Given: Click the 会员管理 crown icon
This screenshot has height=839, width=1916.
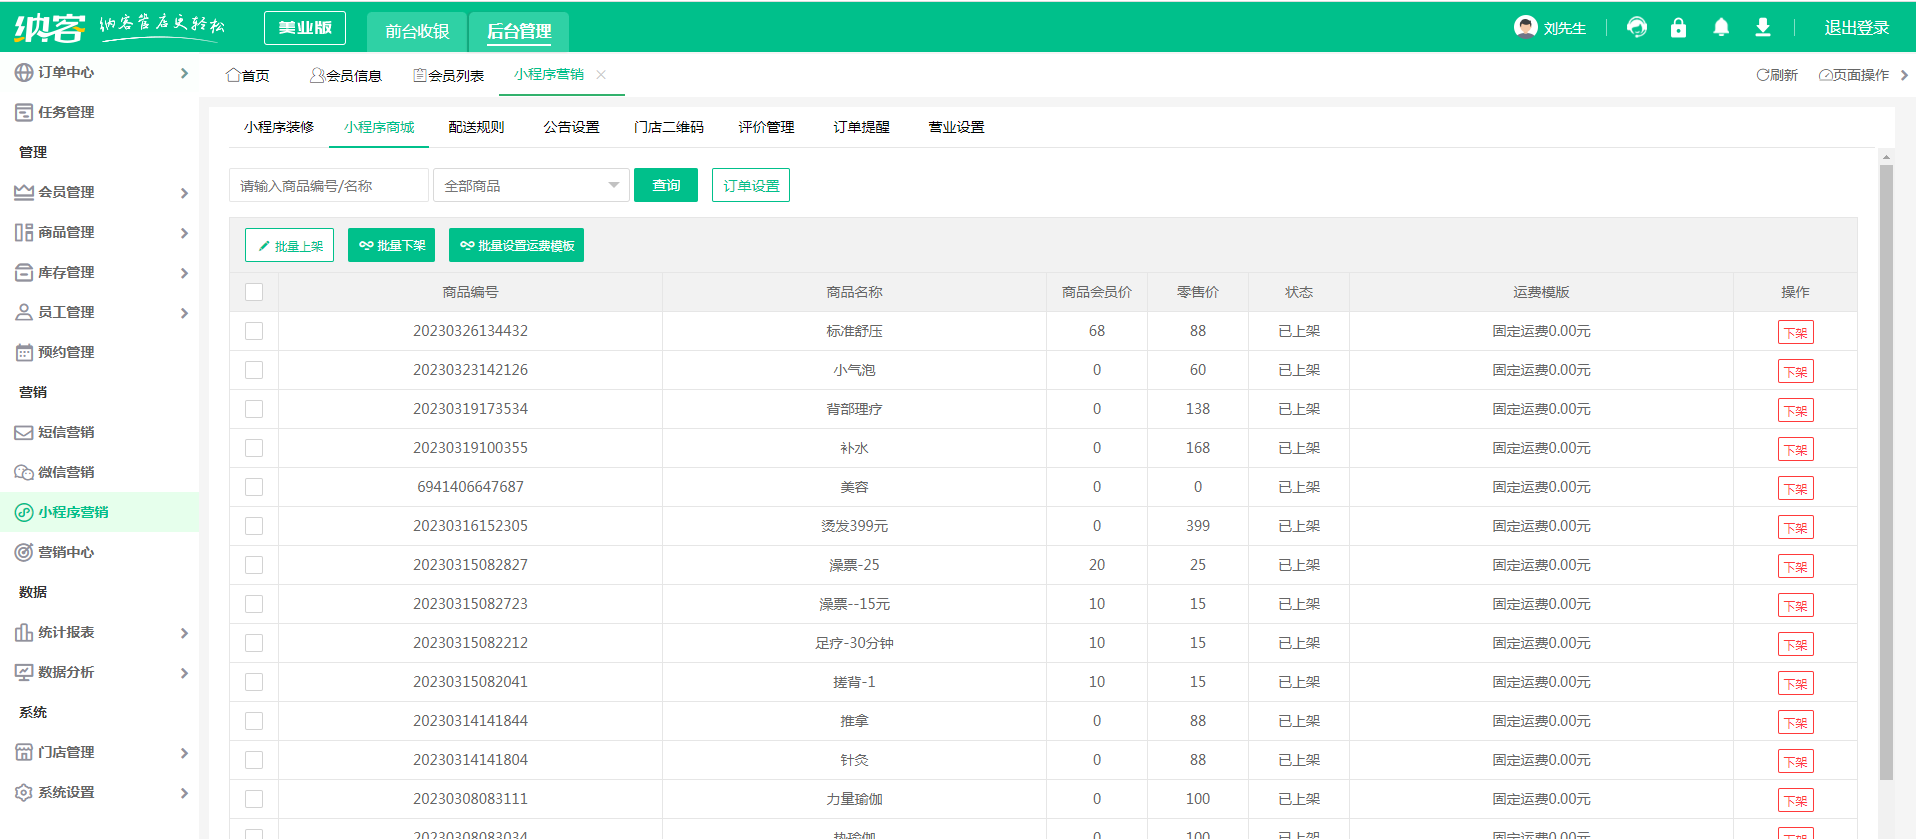Looking at the screenshot, I should click(x=24, y=192).
